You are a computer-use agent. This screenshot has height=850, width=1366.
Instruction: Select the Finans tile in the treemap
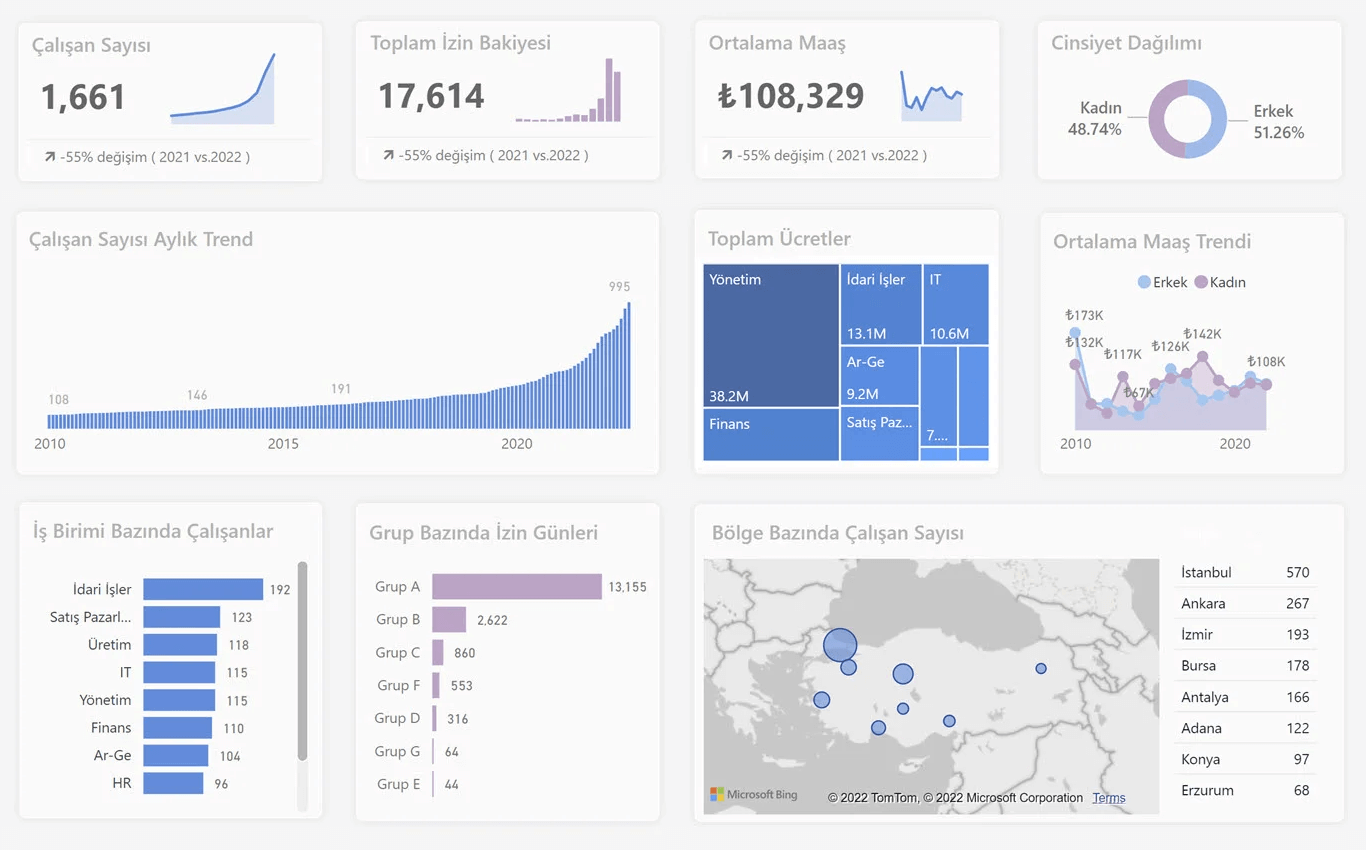pyautogui.click(x=770, y=435)
